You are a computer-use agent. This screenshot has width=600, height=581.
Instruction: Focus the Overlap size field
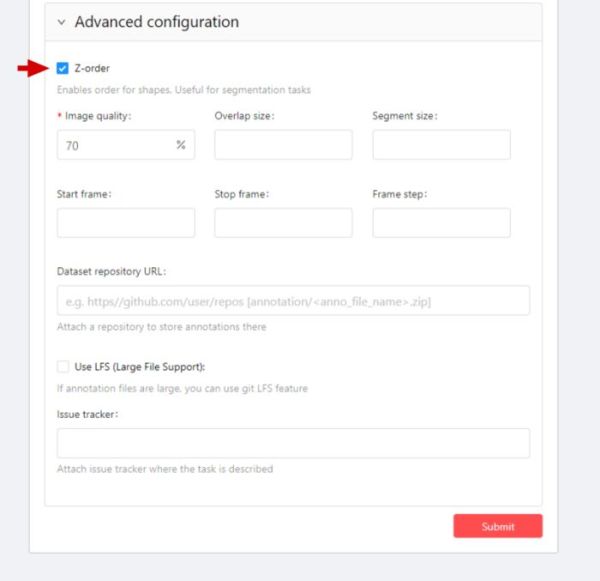click(283, 145)
